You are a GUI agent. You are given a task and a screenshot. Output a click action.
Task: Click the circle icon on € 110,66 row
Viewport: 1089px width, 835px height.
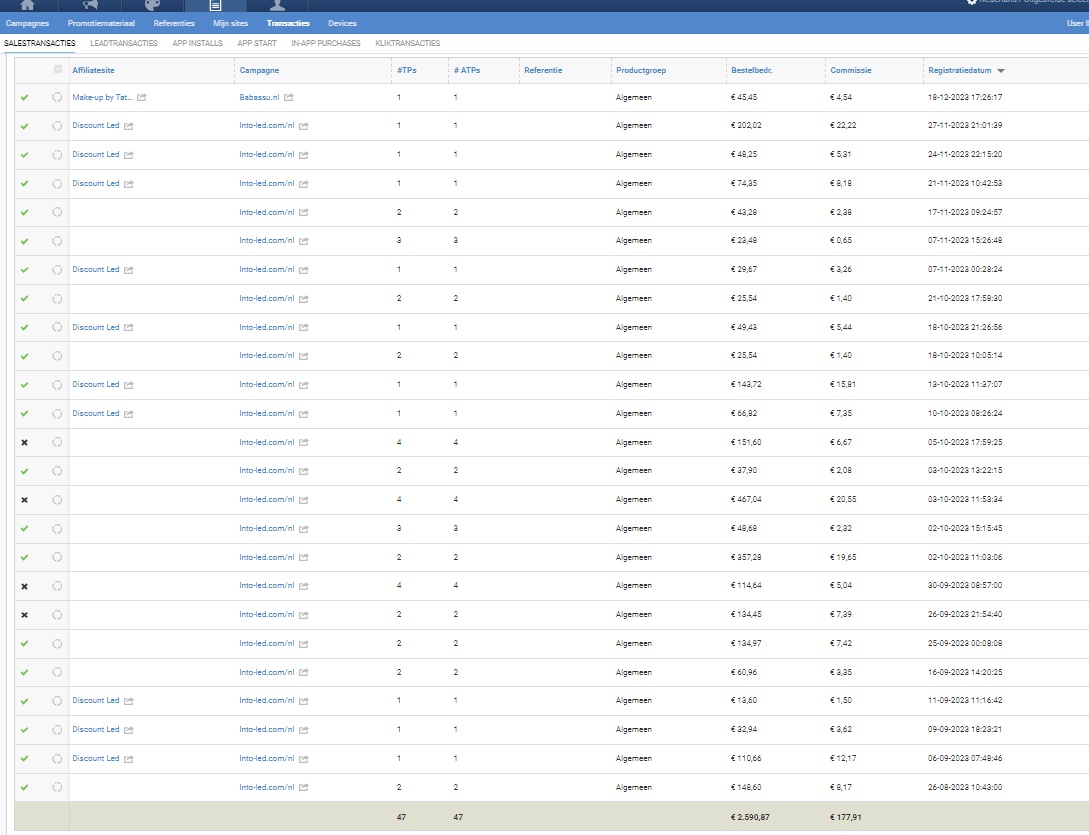(57, 759)
